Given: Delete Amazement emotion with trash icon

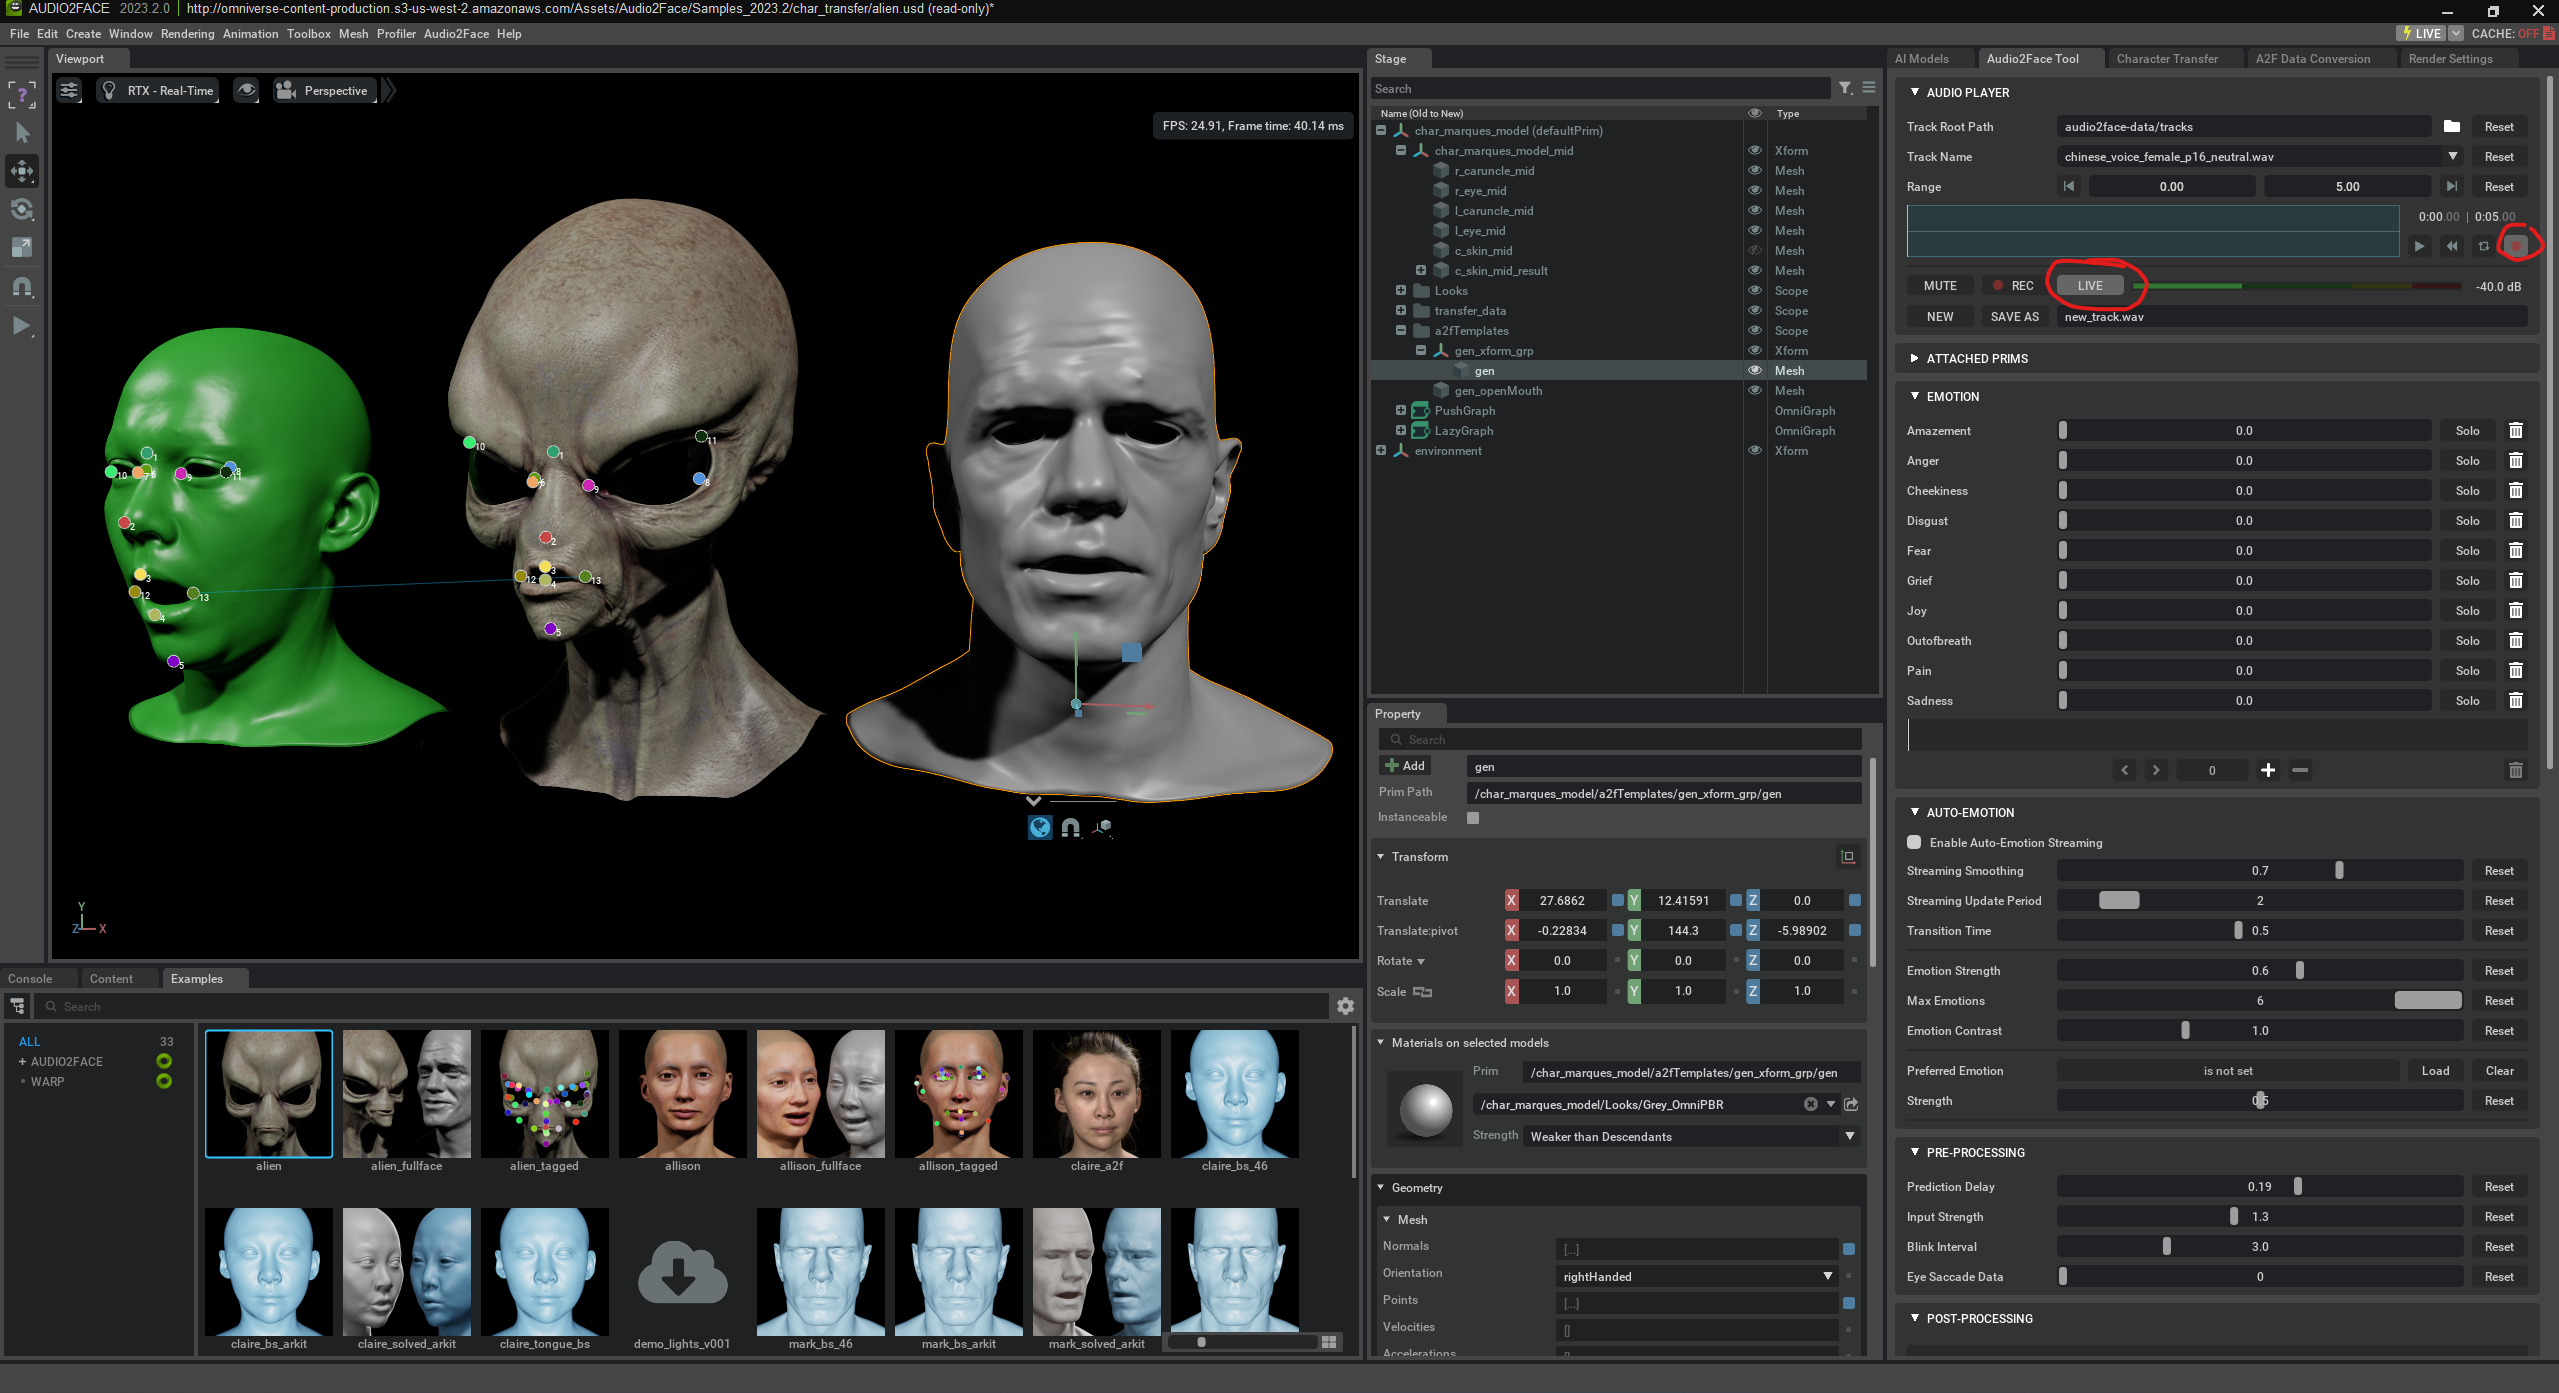Looking at the screenshot, I should [x=2515, y=431].
